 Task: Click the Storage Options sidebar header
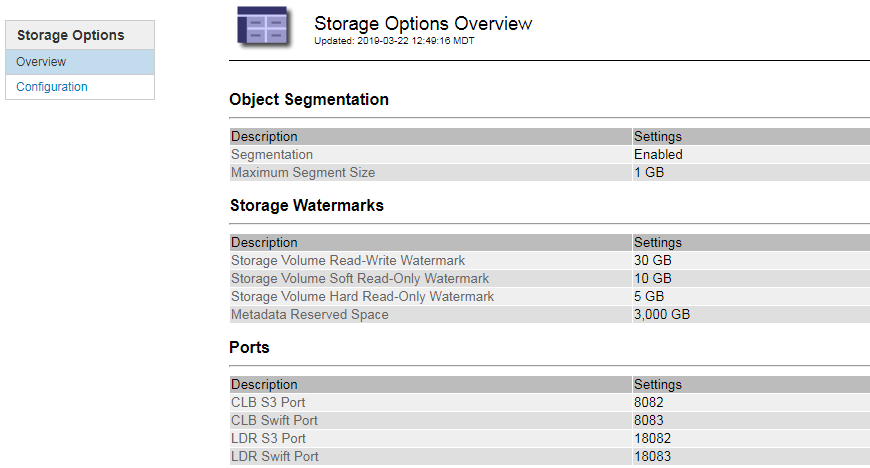(x=71, y=35)
